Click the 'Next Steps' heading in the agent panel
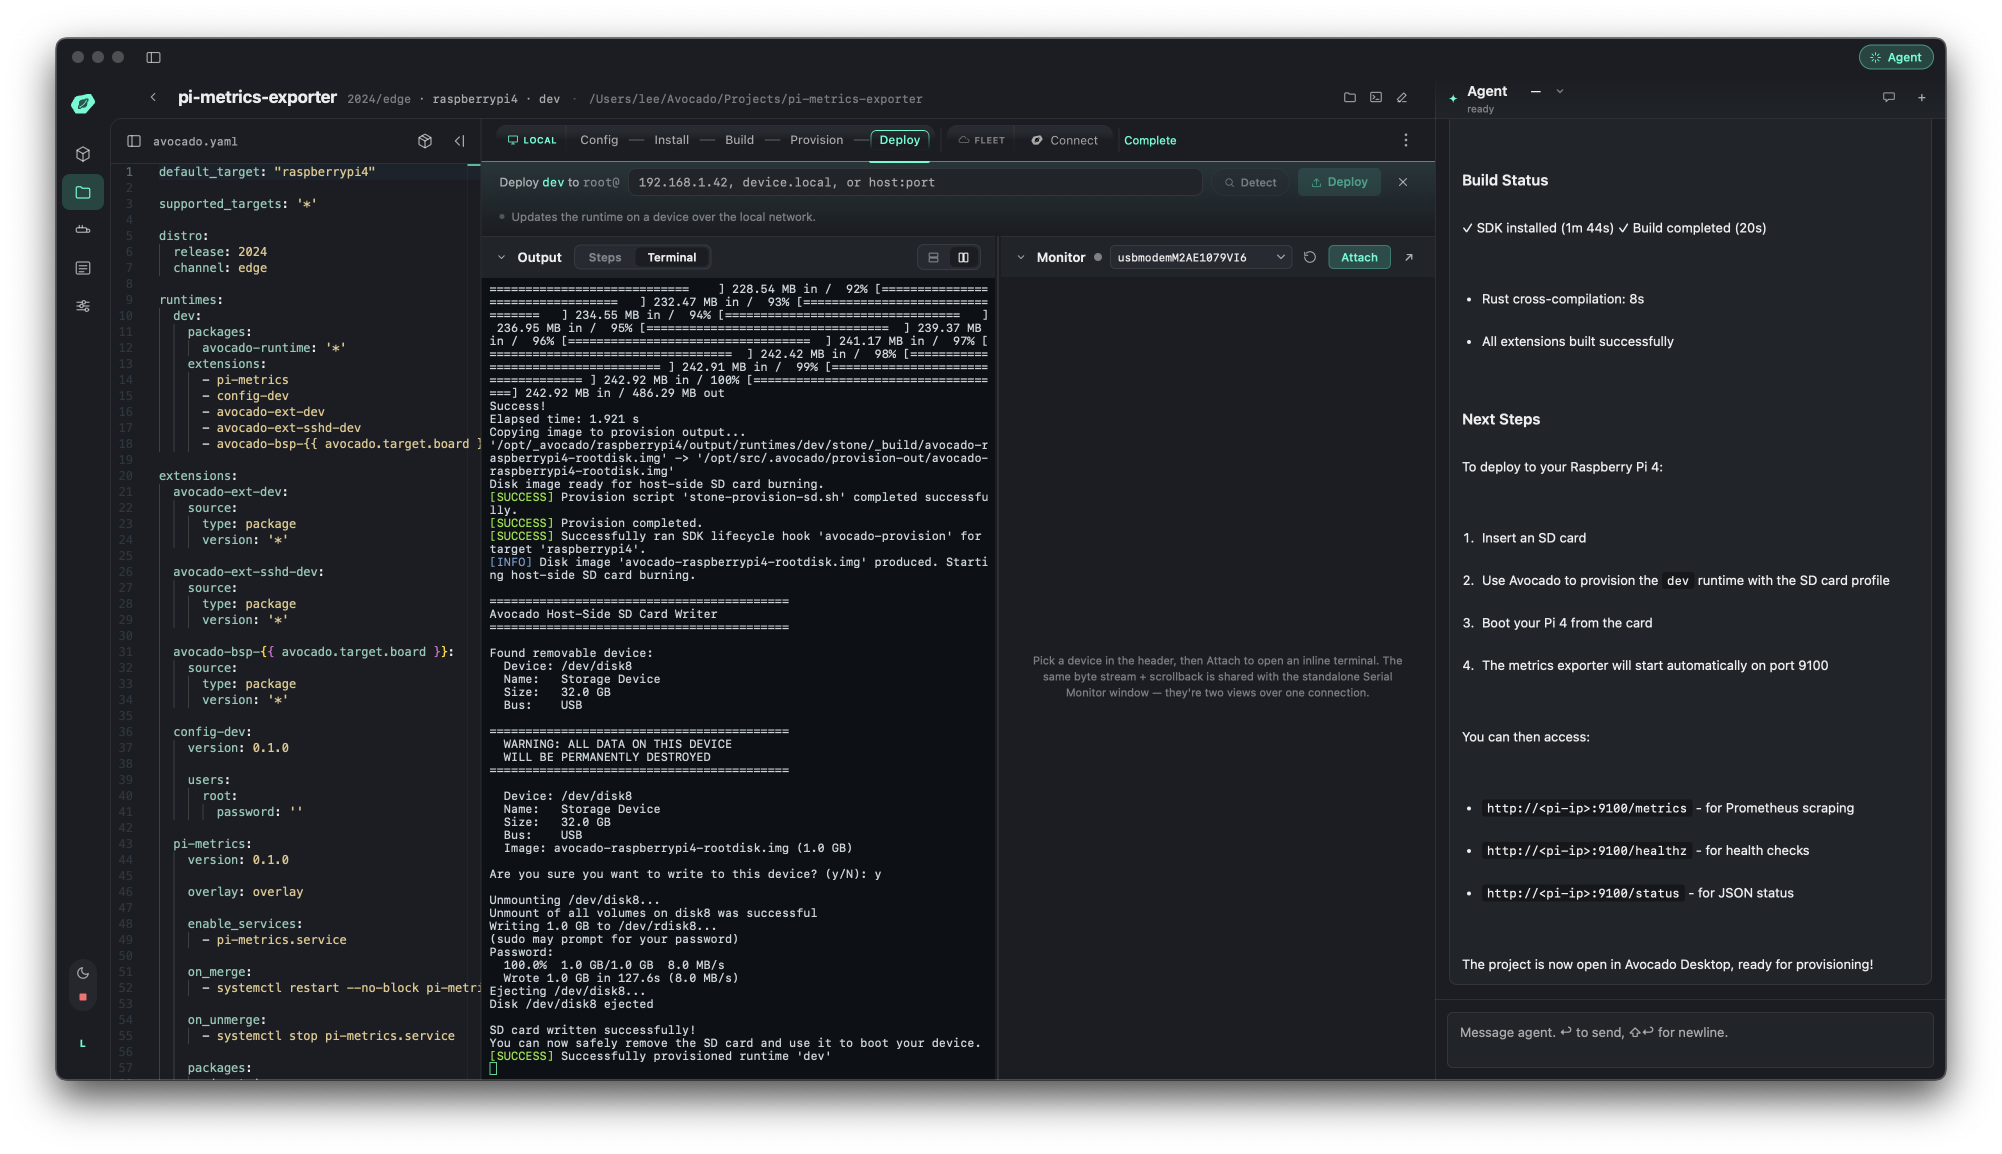Viewport: 2002px width, 1154px height. tap(1501, 419)
